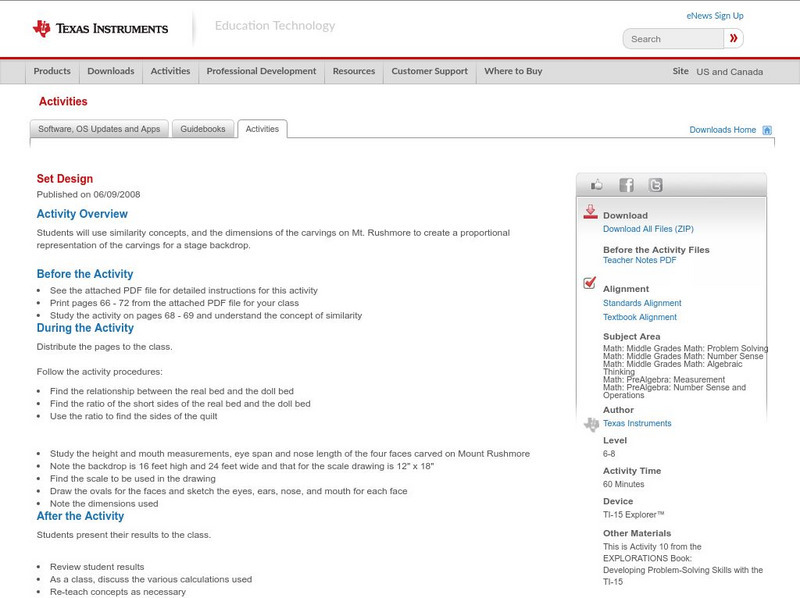This screenshot has width=800, height=598.
Task: Click the Activity Overview heading
Action: click(x=82, y=214)
